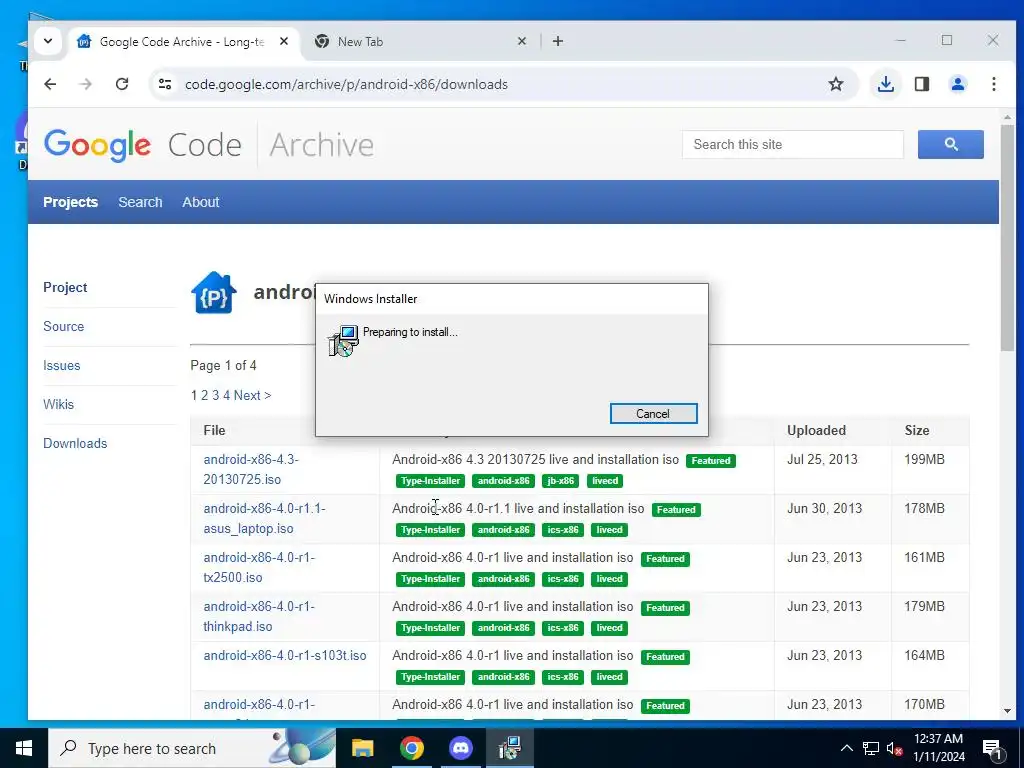Select the Google Code Archive tab
Viewport: 1024px width, 768px height.
[x=183, y=41]
